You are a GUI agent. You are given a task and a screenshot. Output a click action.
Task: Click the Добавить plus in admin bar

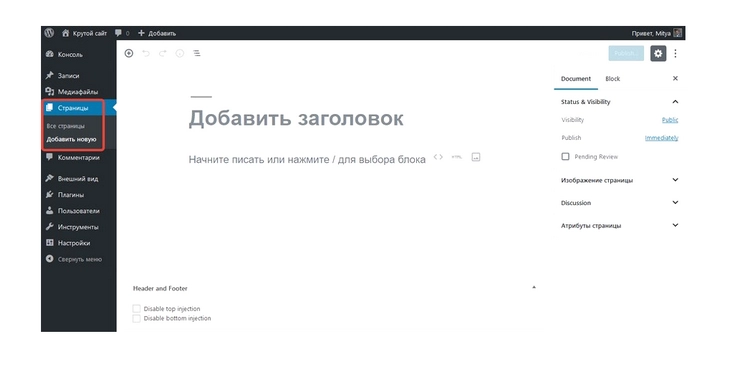(157, 33)
